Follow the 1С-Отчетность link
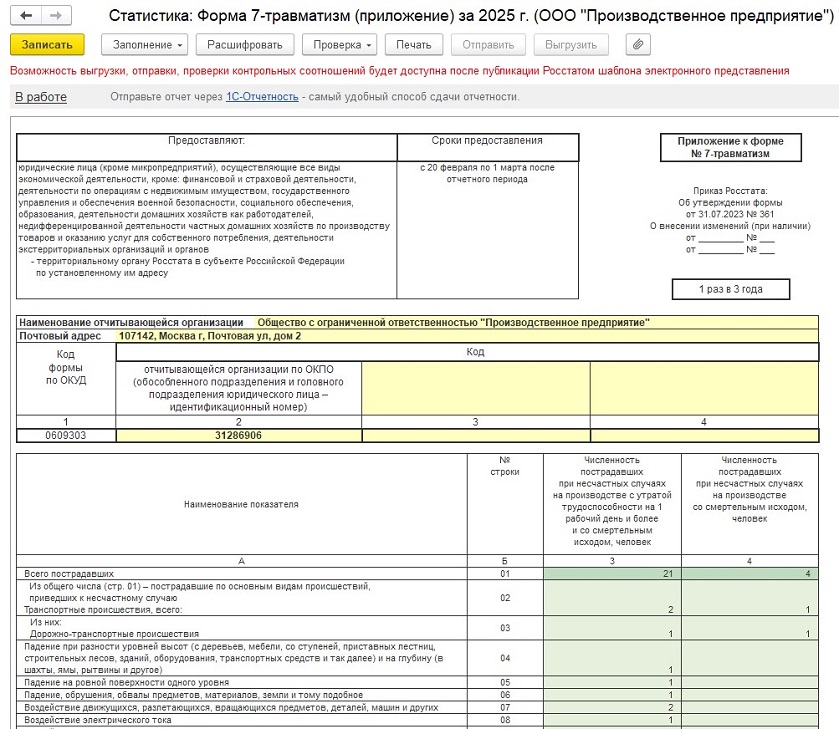 click(x=262, y=97)
